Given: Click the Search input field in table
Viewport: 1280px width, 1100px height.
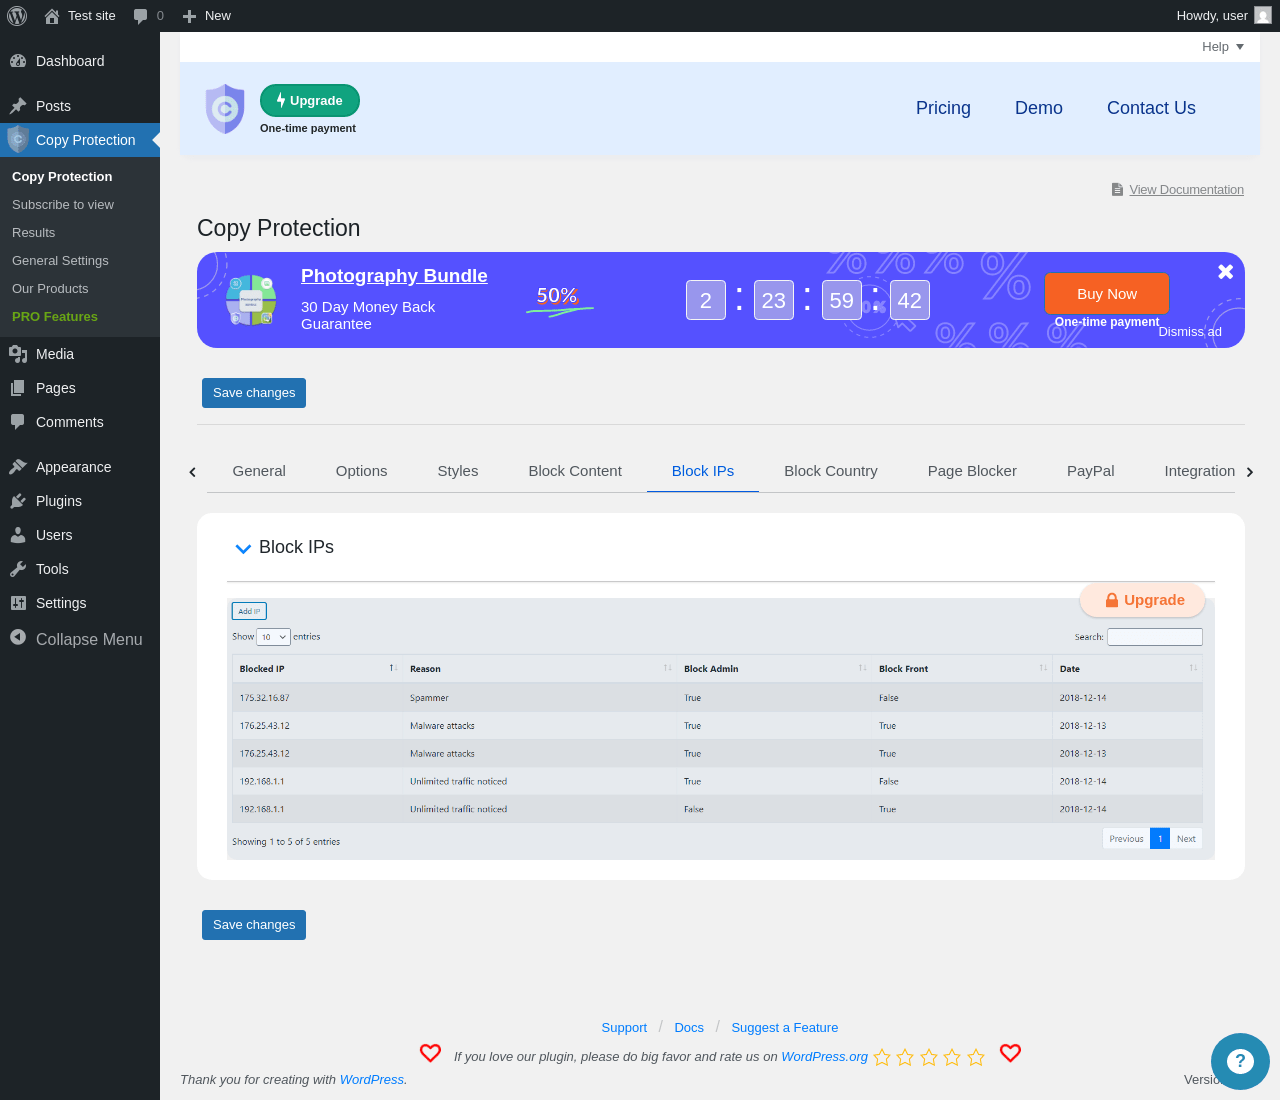Looking at the screenshot, I should [x=1155, y=637].
